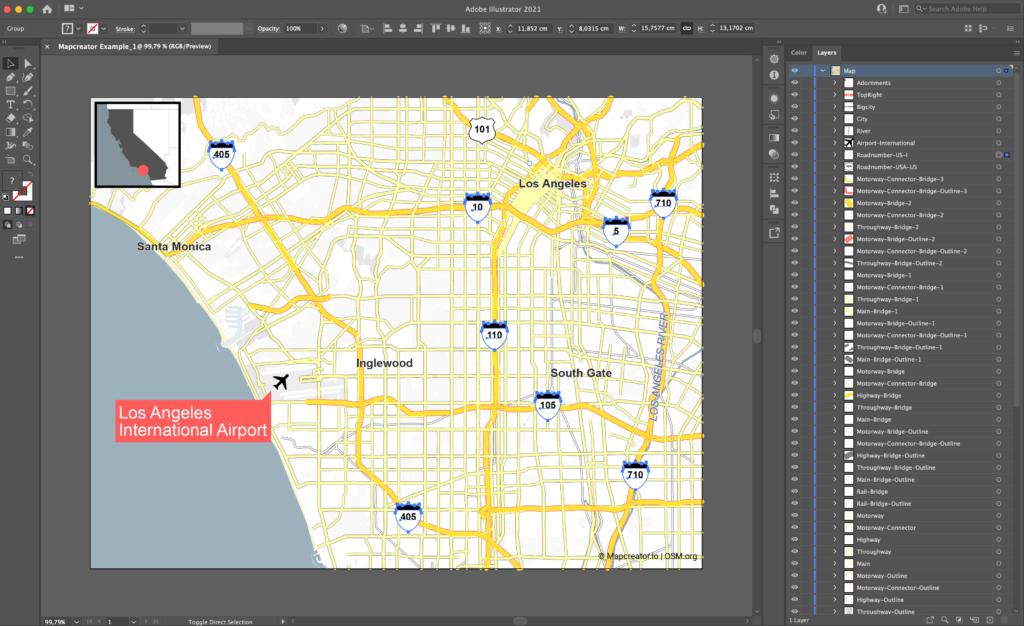Toggle visibility of the City layer
Image resolution: width=1024 pixels, height=626 pixels.
click(x=795, y=119)
